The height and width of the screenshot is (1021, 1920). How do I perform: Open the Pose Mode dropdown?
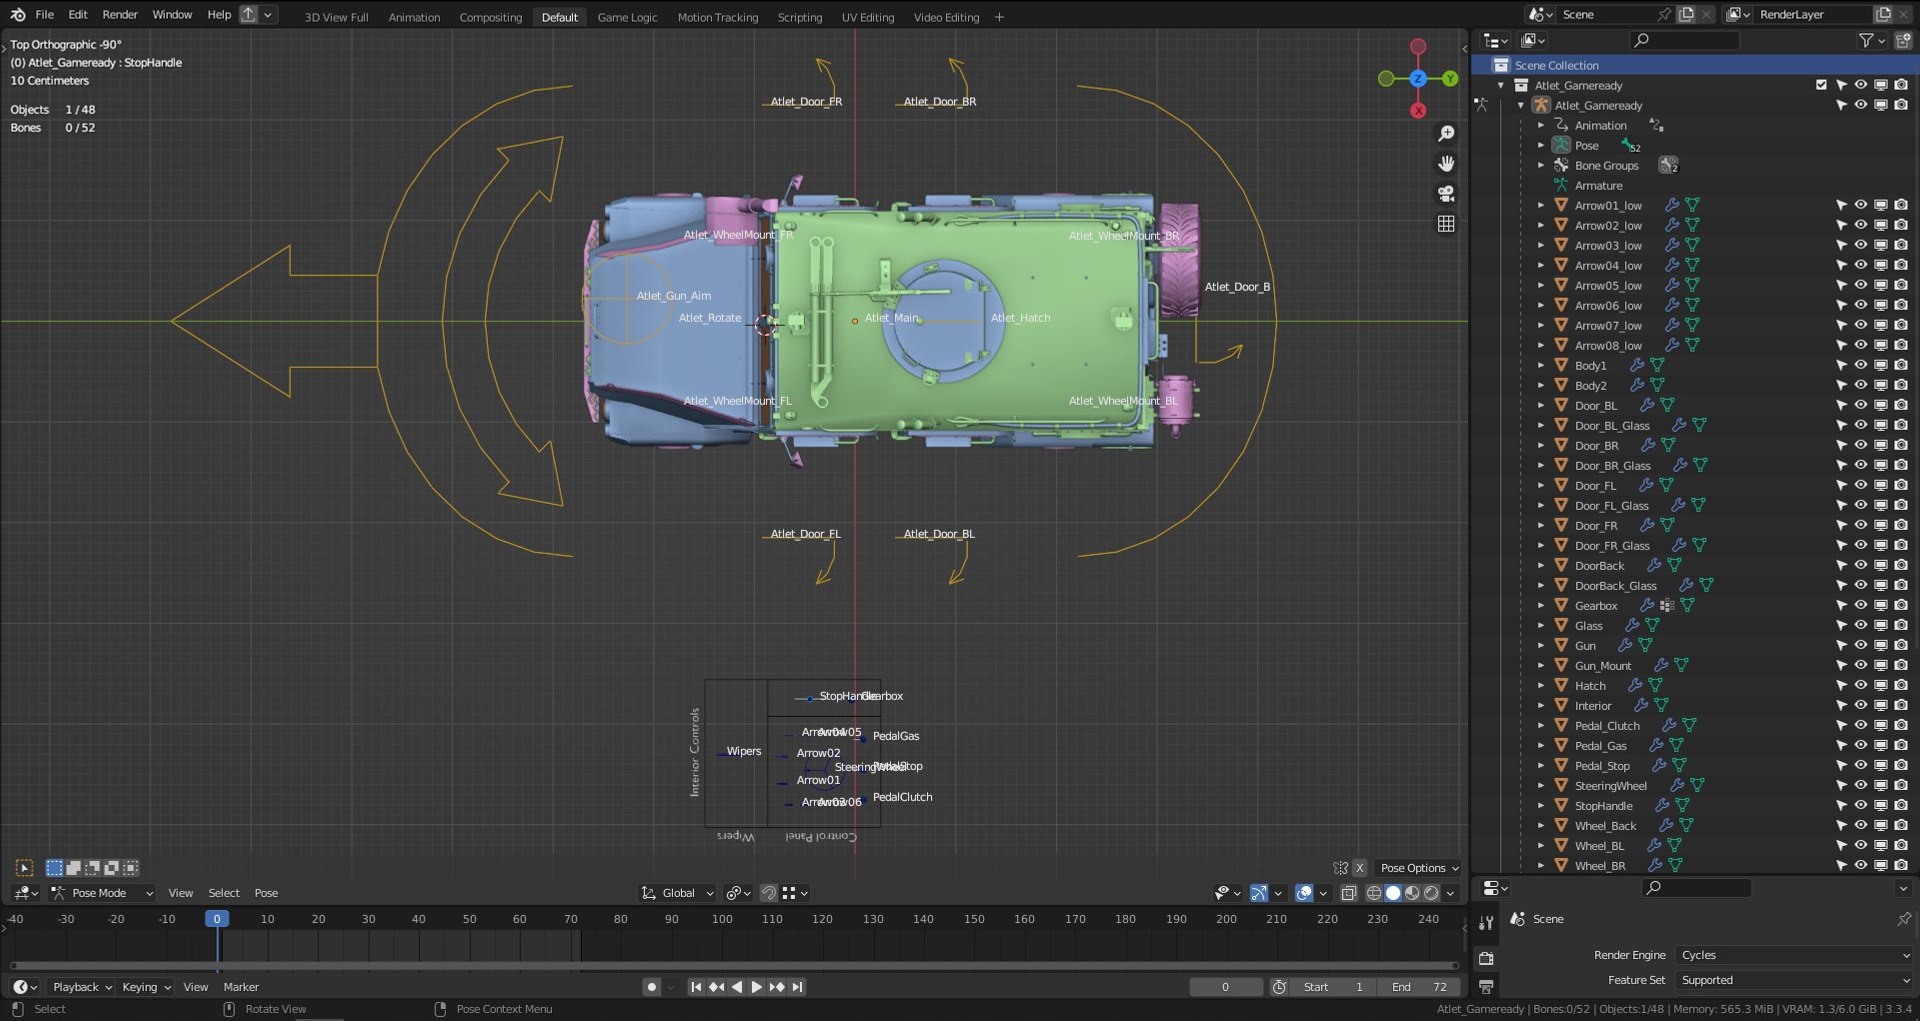[x=101, y=893]
